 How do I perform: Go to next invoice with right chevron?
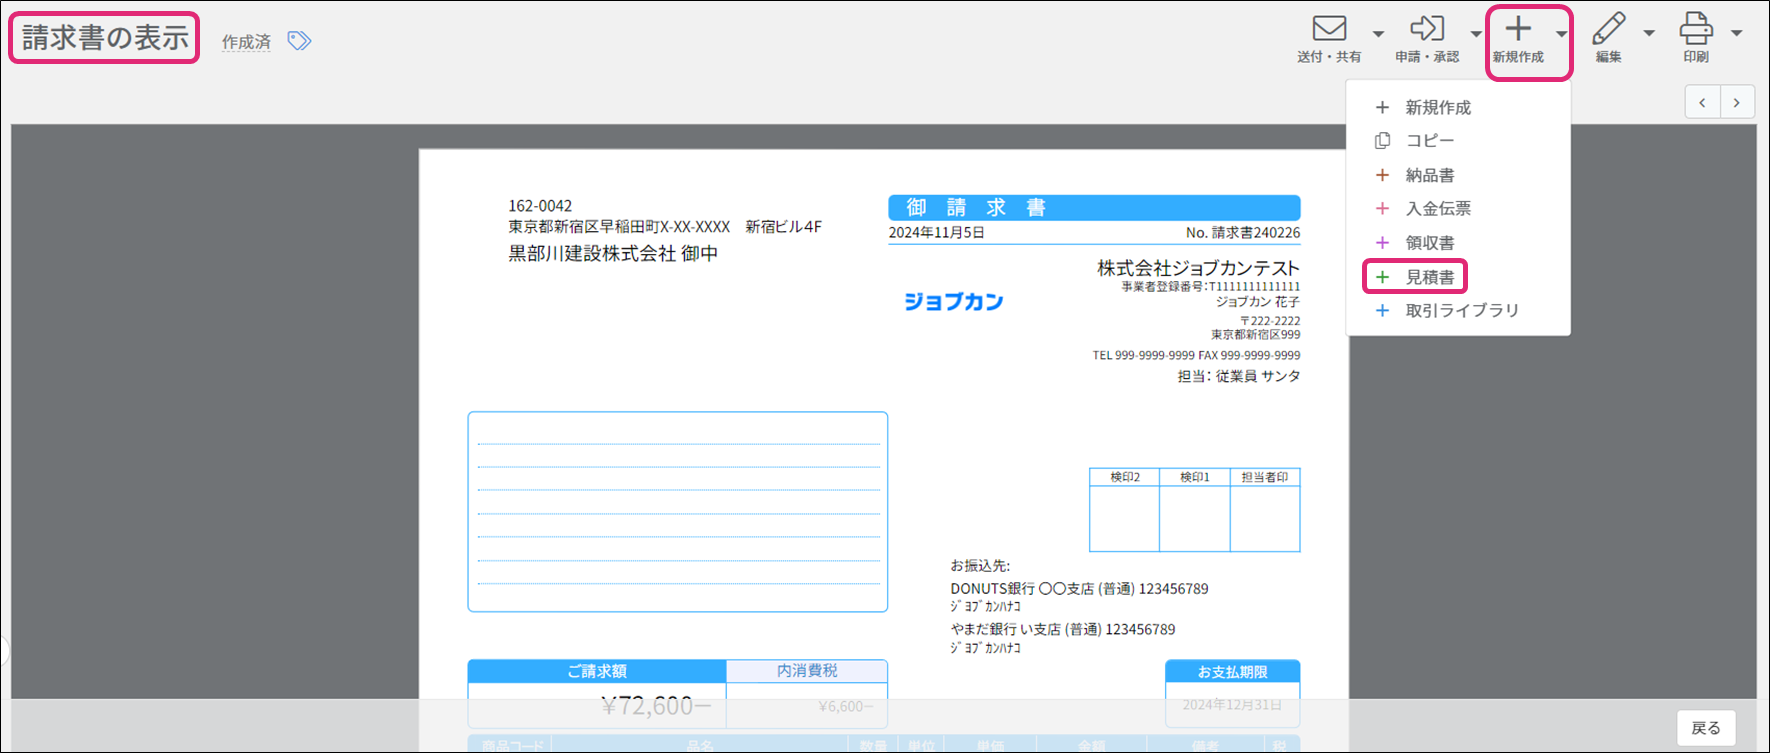click(x=1737, y=102)
